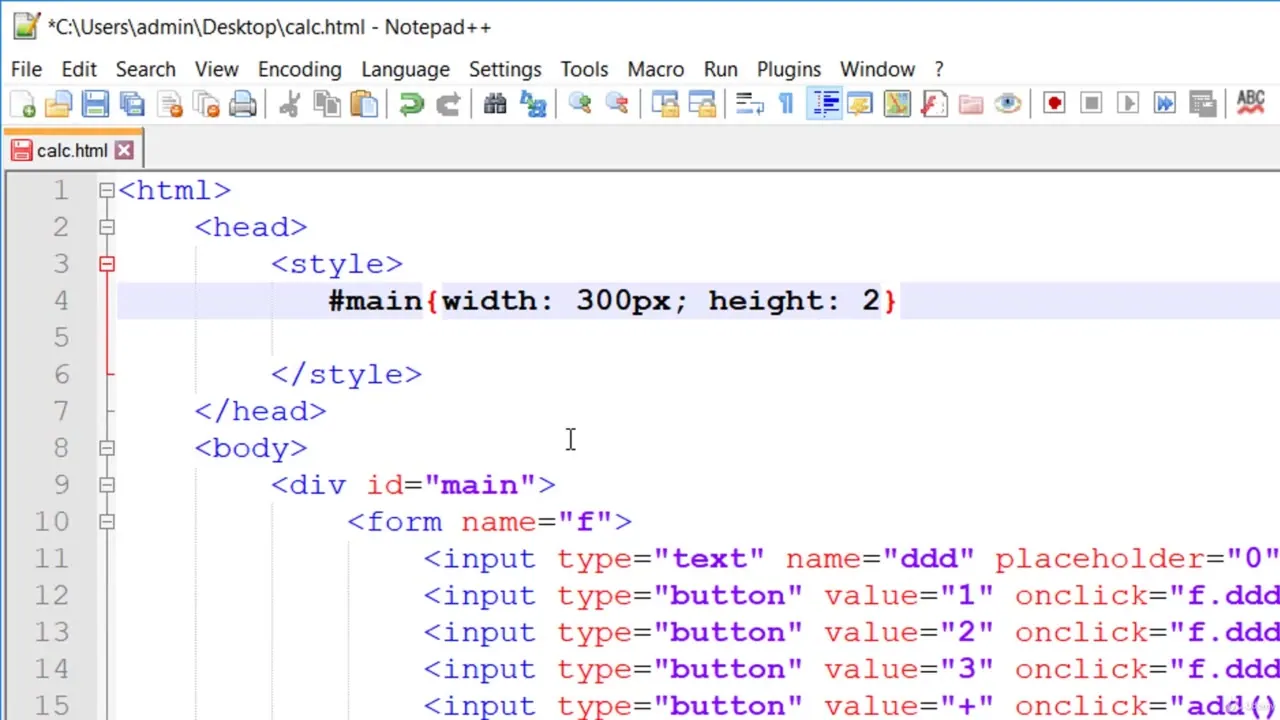The image size is (1280, 720).
Task: Open the Tools menu
Action: [584, 69]
